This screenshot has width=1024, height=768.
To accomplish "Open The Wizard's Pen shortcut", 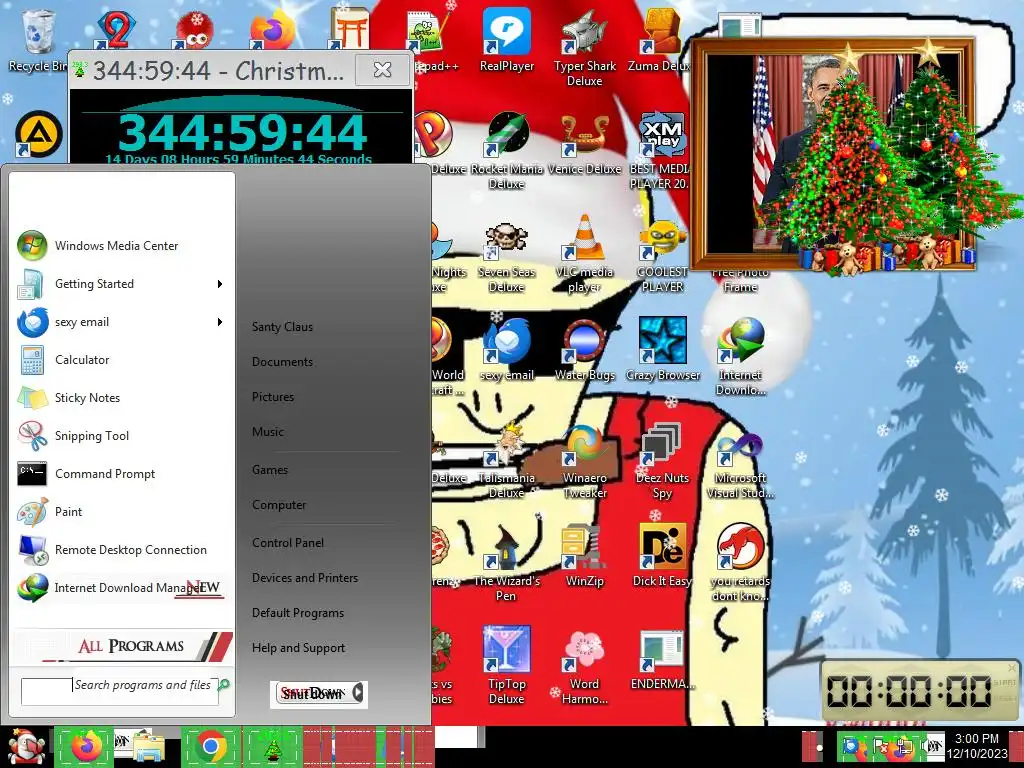I will [x=506, y=563].
